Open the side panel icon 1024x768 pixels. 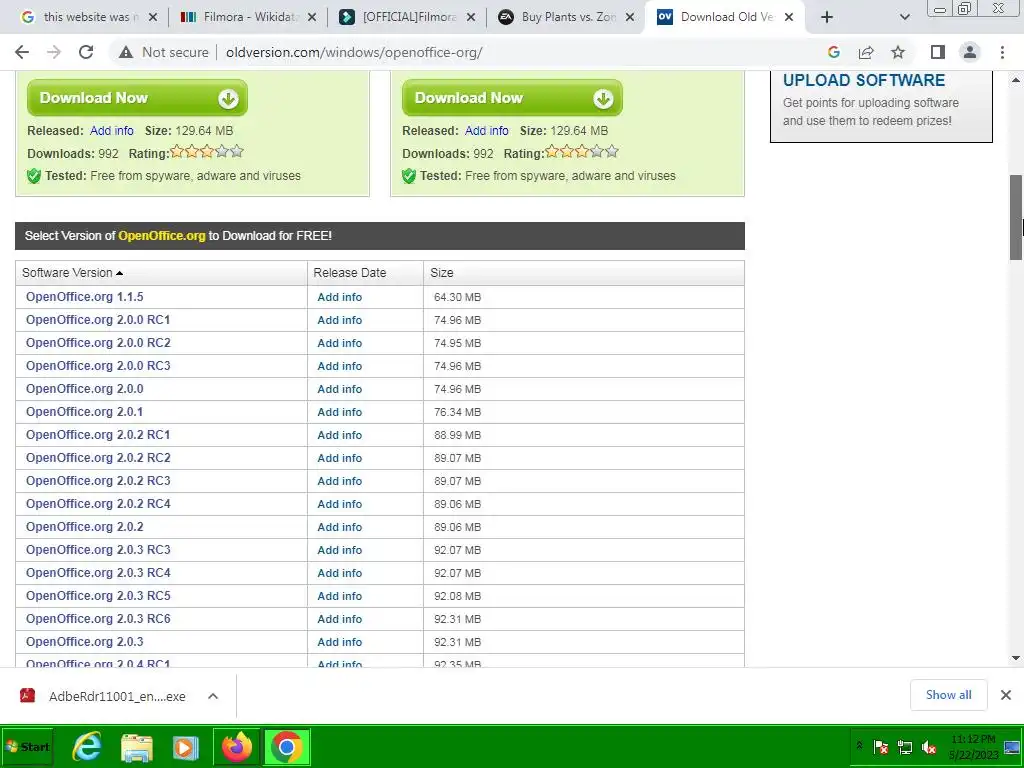tap(938, 52)
